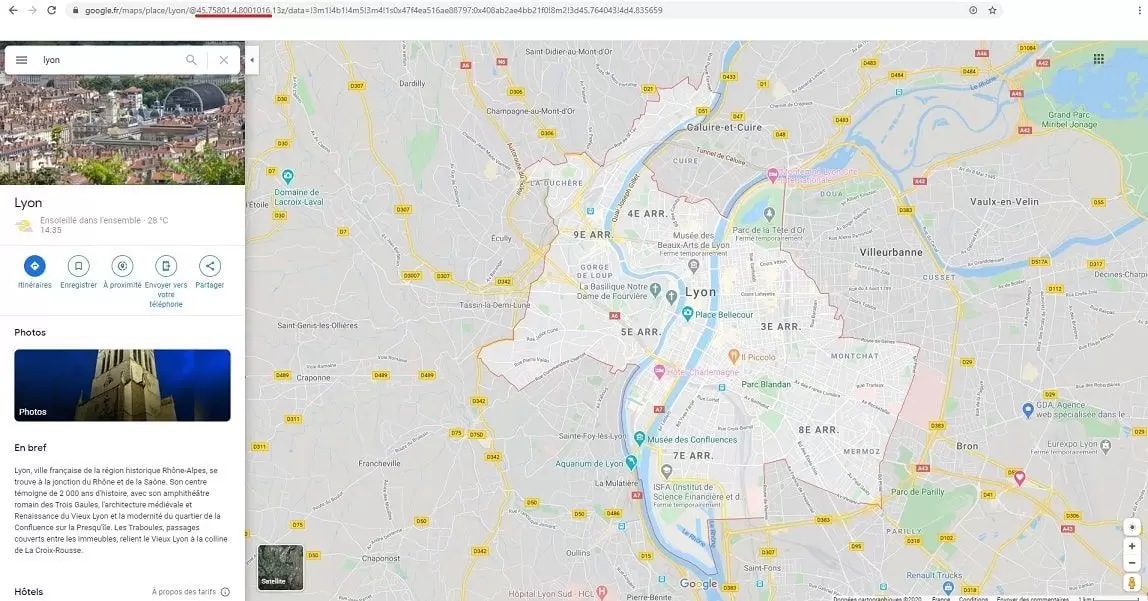Viewport: 1148px width, 601px height.
Task: Click the magnifier search icon beside lyon
Action: 191,60
